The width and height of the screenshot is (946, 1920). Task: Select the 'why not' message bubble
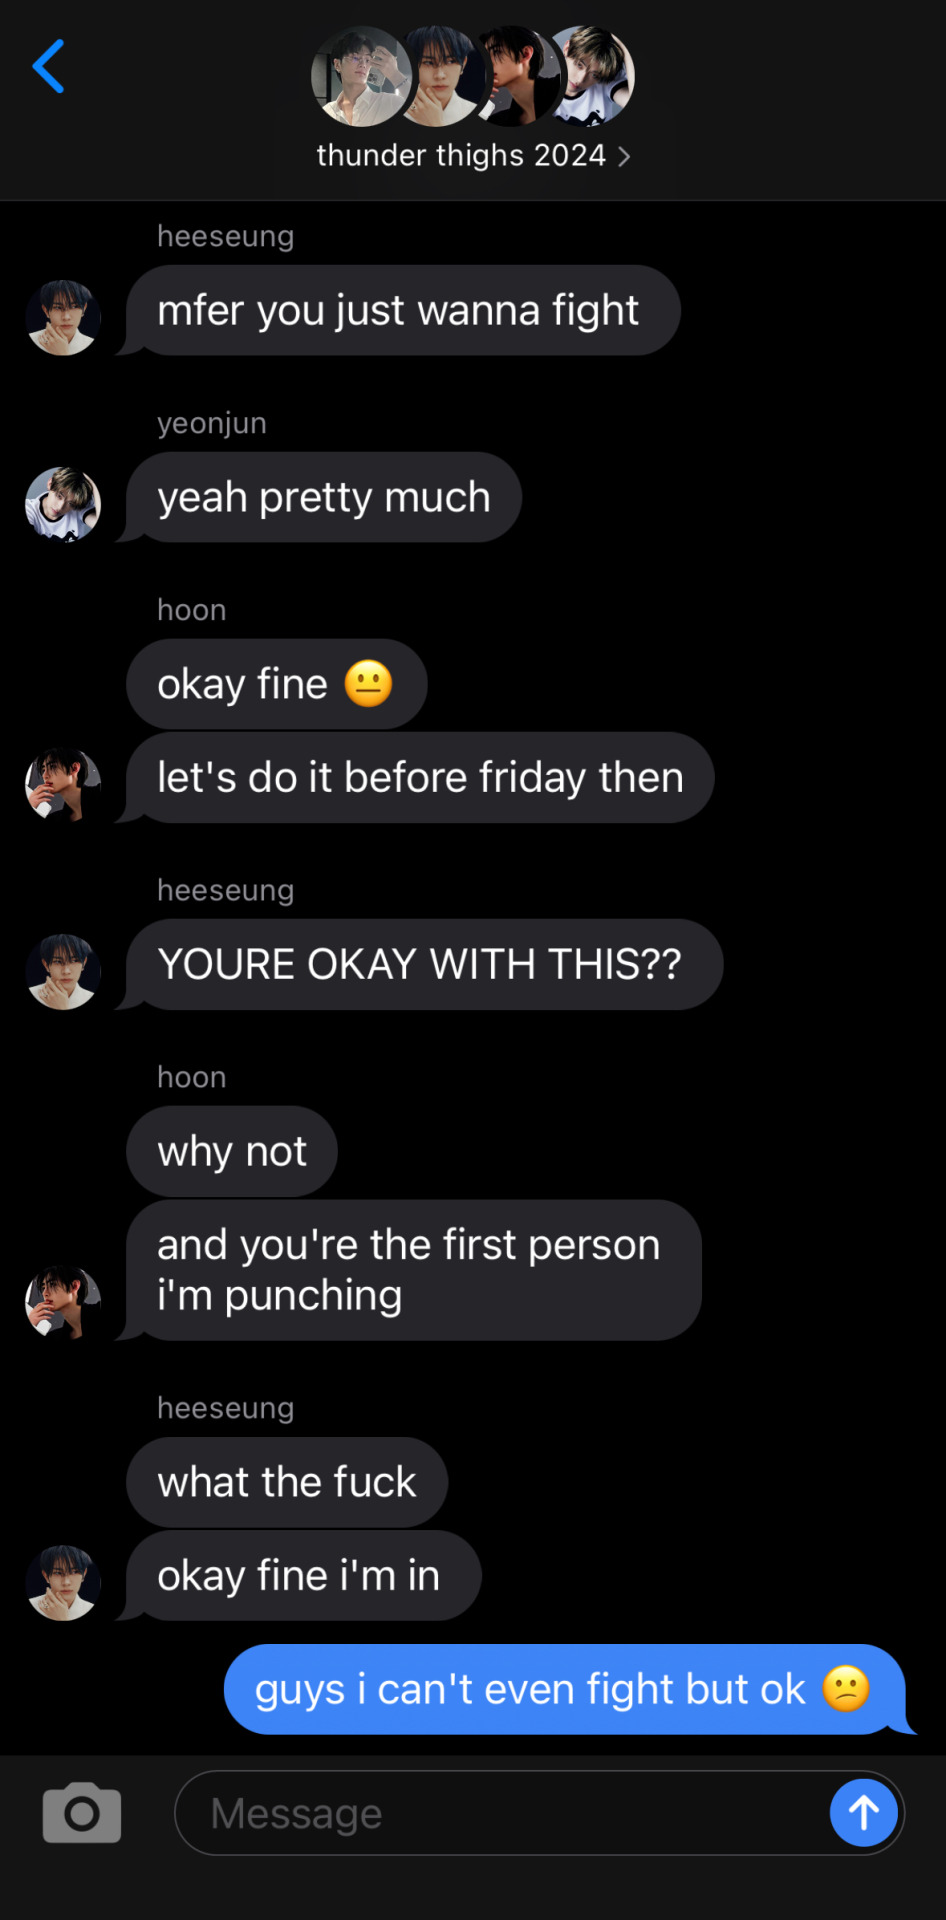[232, 1151]
